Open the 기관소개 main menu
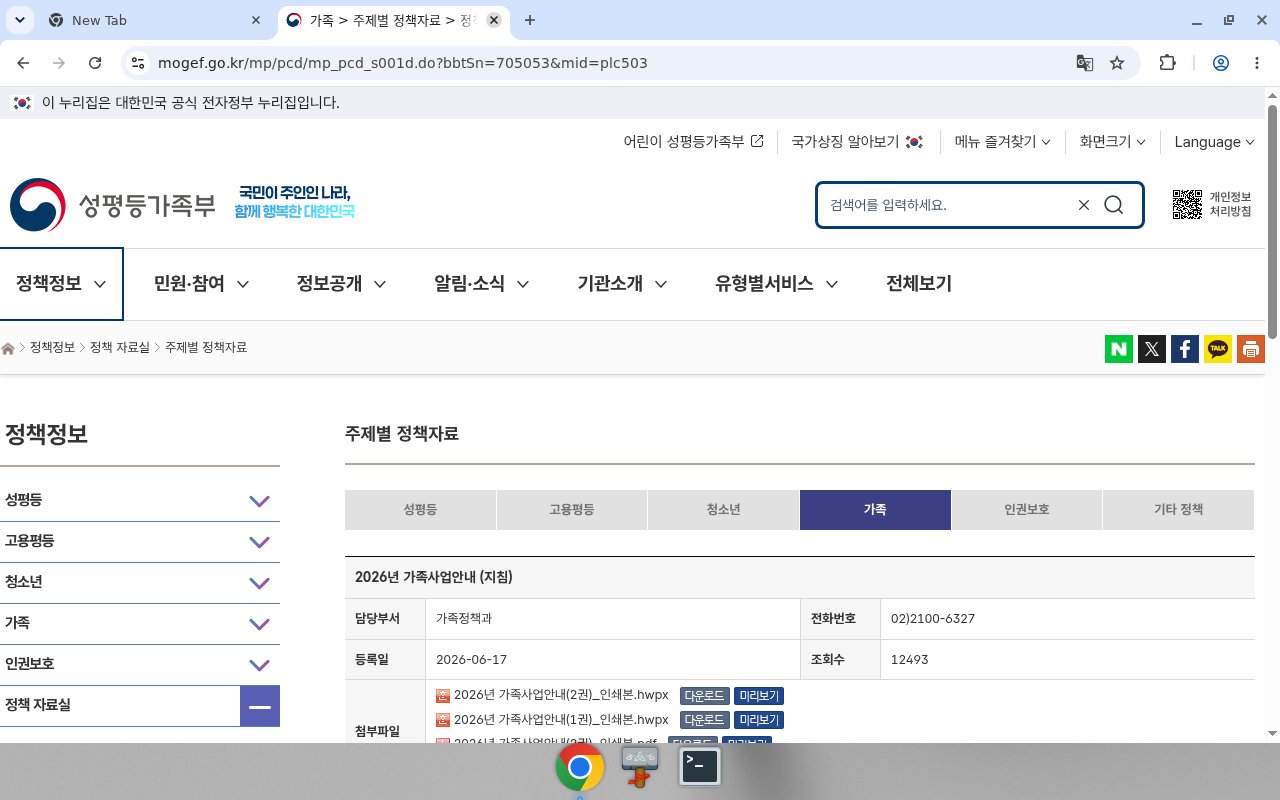 tap(622, 284)
